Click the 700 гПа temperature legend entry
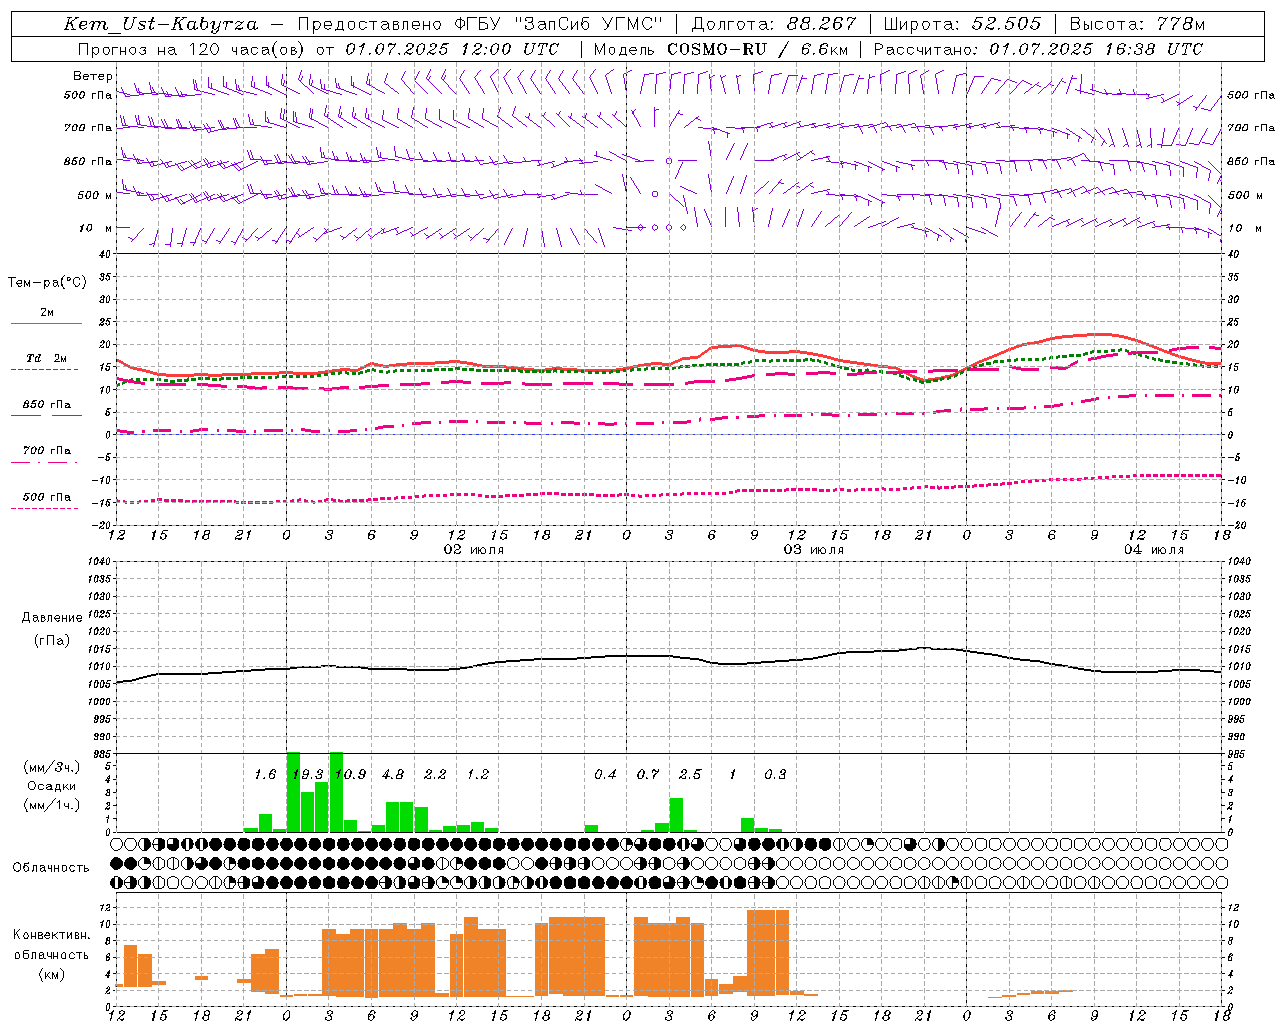1280x1024 pixels. (x=46, y=451)
